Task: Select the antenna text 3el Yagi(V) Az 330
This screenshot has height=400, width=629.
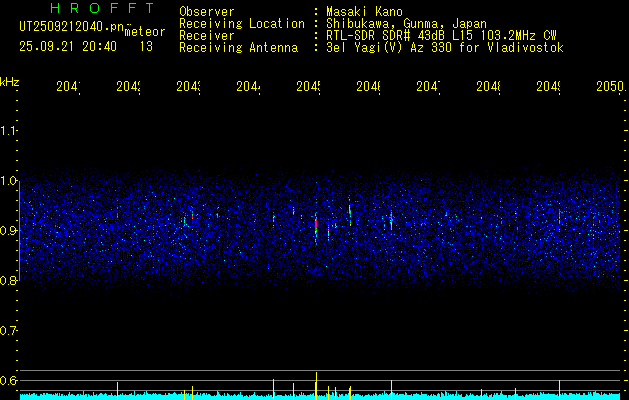Action: pyautogui.click(x=391, y=48)
